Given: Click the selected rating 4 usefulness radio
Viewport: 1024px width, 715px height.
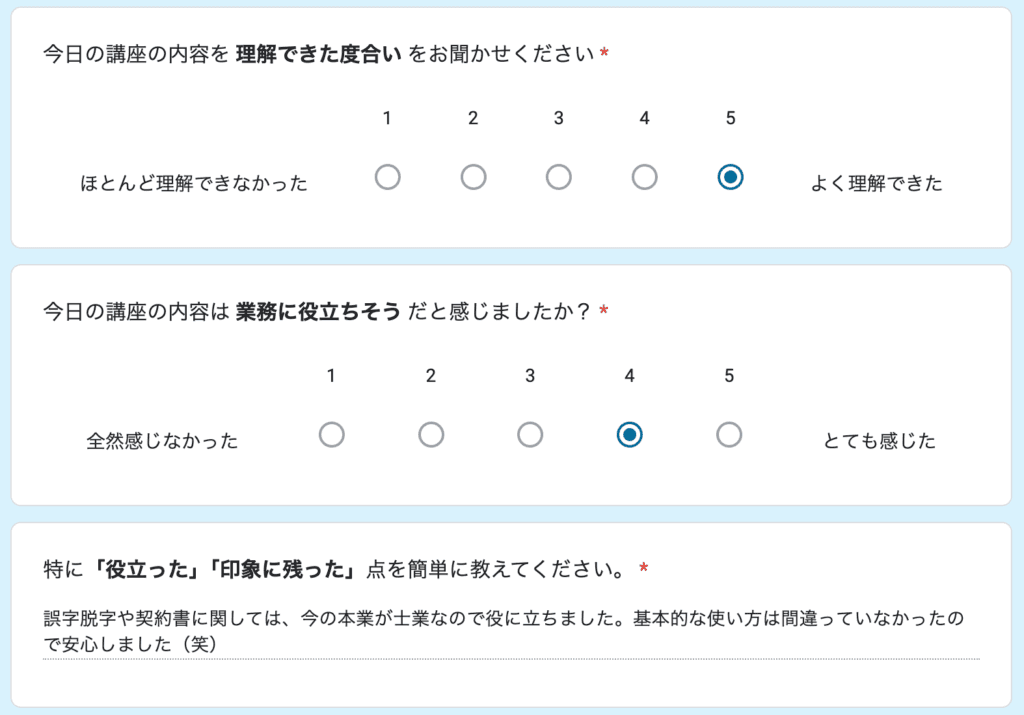Looking at the screenshot, I should point(629,435).
